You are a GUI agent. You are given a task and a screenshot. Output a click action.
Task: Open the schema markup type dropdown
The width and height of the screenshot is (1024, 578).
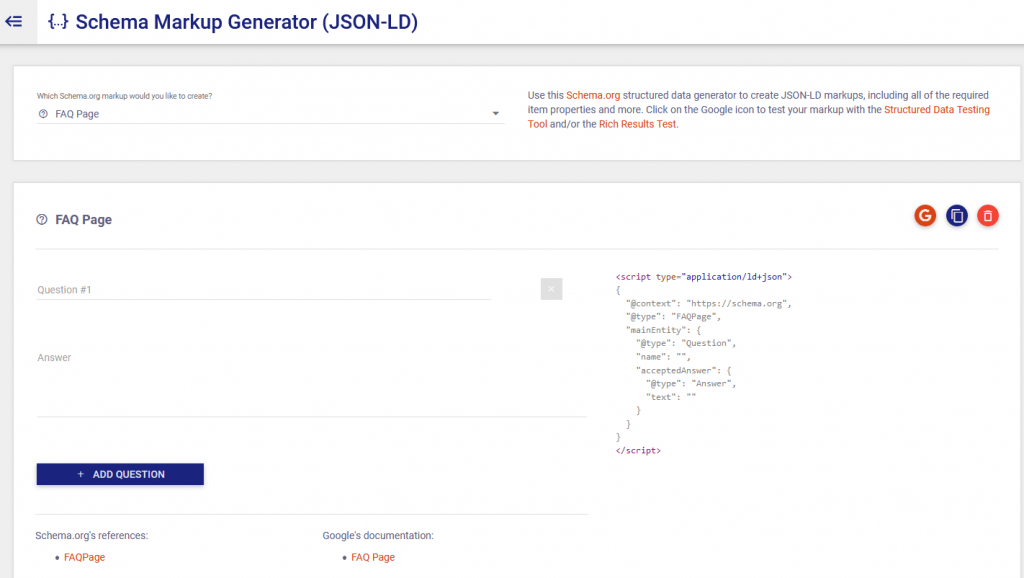270,114
